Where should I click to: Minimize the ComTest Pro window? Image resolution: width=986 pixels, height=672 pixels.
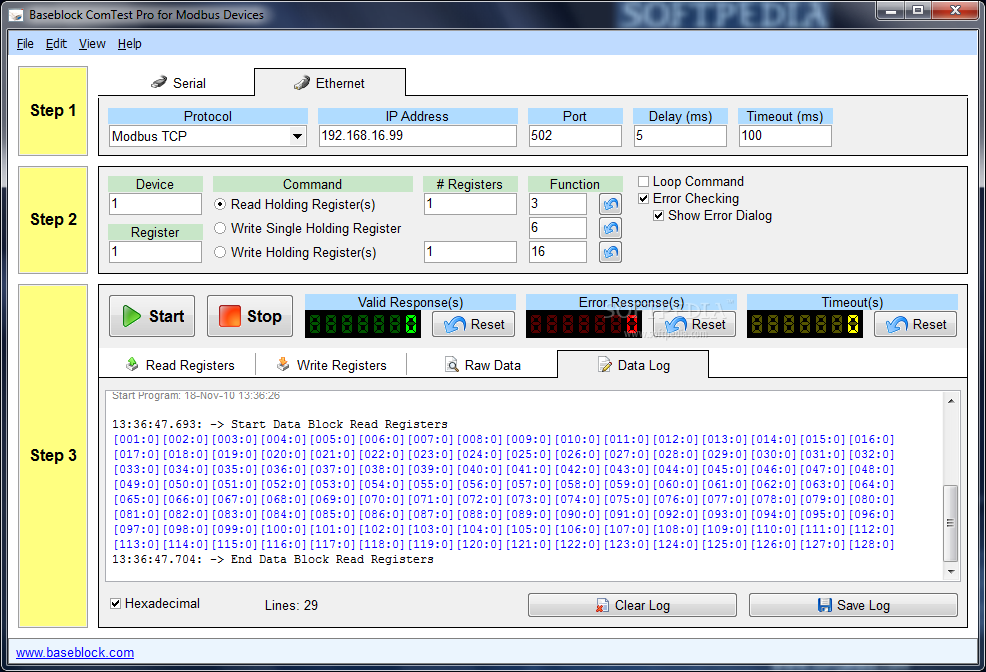(891, 10)
